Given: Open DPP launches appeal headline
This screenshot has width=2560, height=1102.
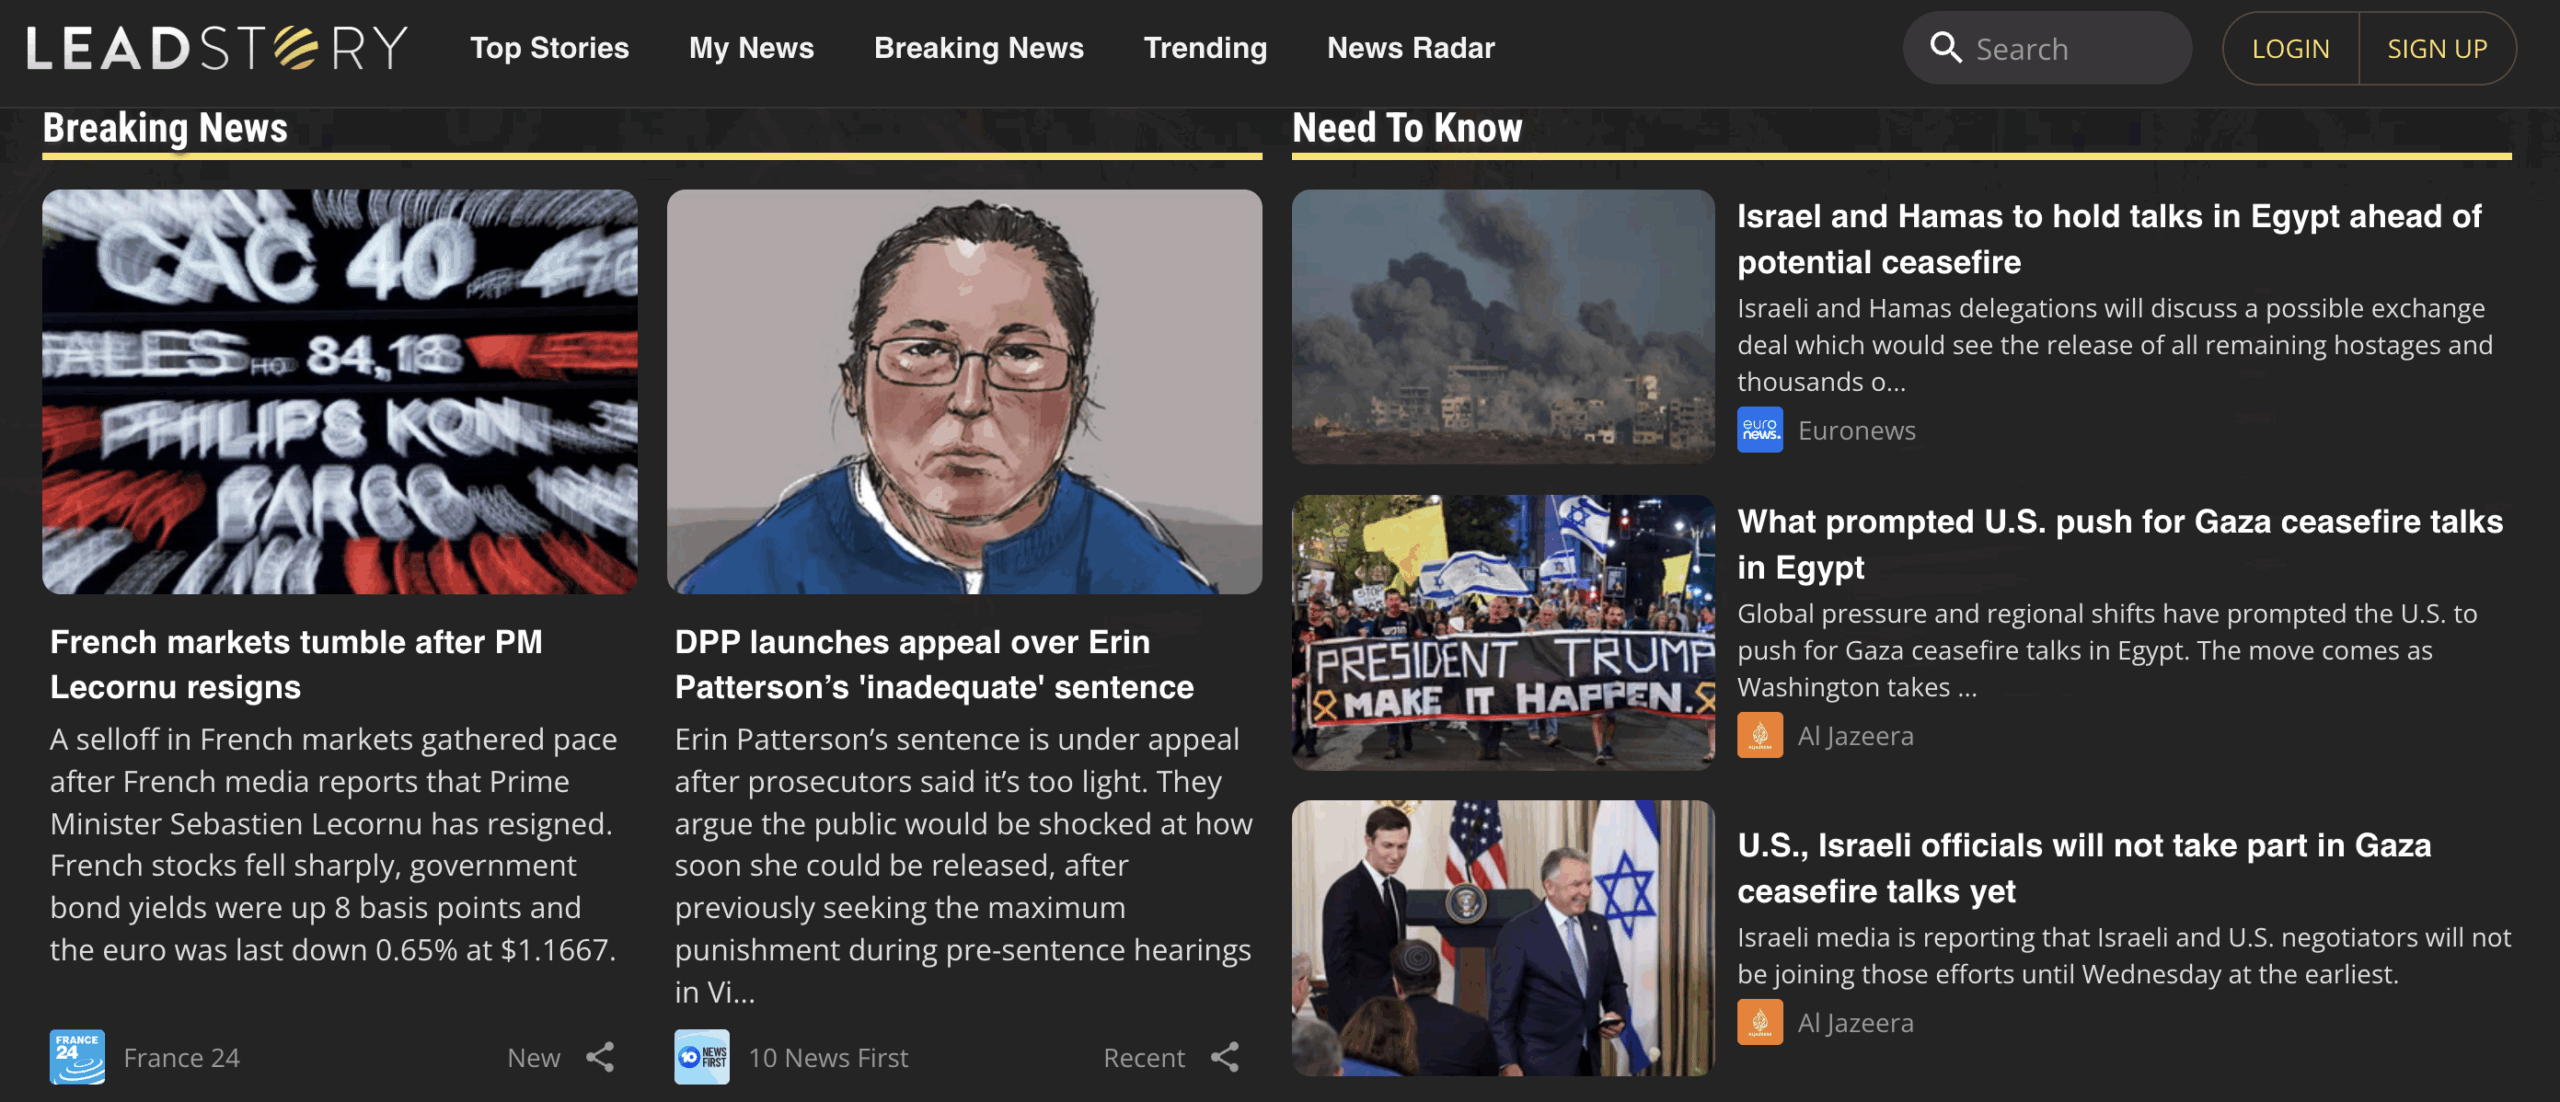Looking at the screenshot, I should click(934, 664).
